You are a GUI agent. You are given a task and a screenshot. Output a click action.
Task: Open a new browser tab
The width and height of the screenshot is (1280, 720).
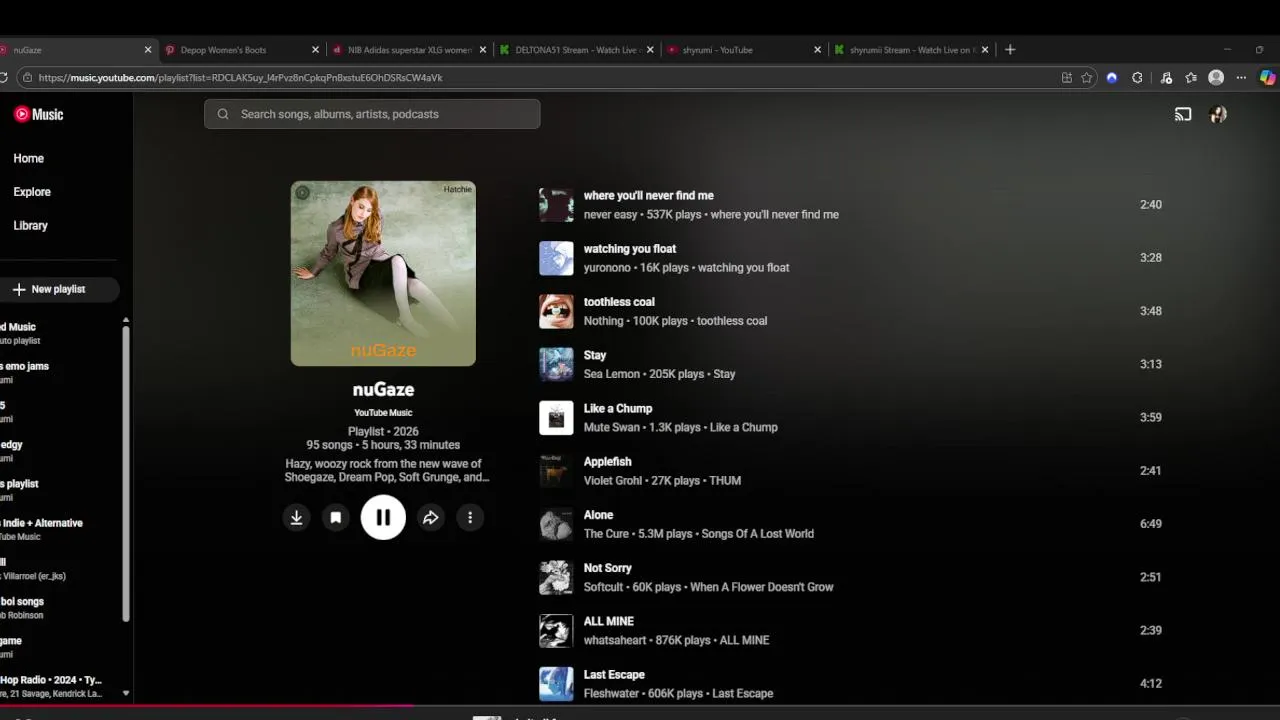[x=1010, y=50]
